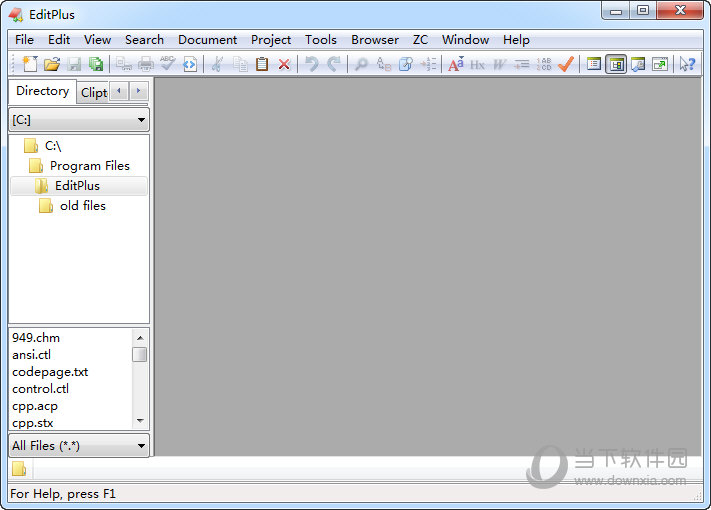Image resolution: width=711 pixels, height=510 pixels.
Task: Click the Find in Files icon
Action: (x=406, y=64)
